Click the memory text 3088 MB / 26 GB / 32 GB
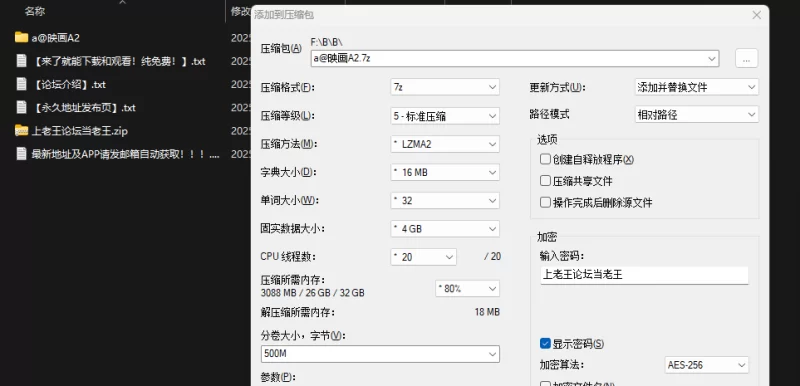The width and height of the screenshot is (800, 386). [312, 293]
